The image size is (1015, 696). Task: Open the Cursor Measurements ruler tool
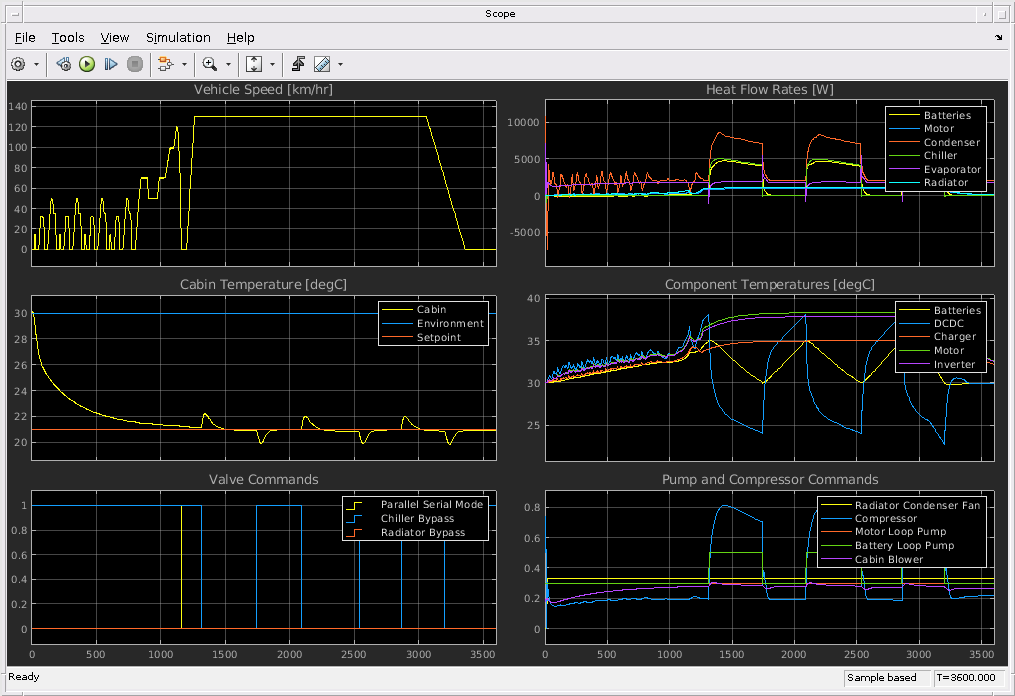click(x=322, y=64)
